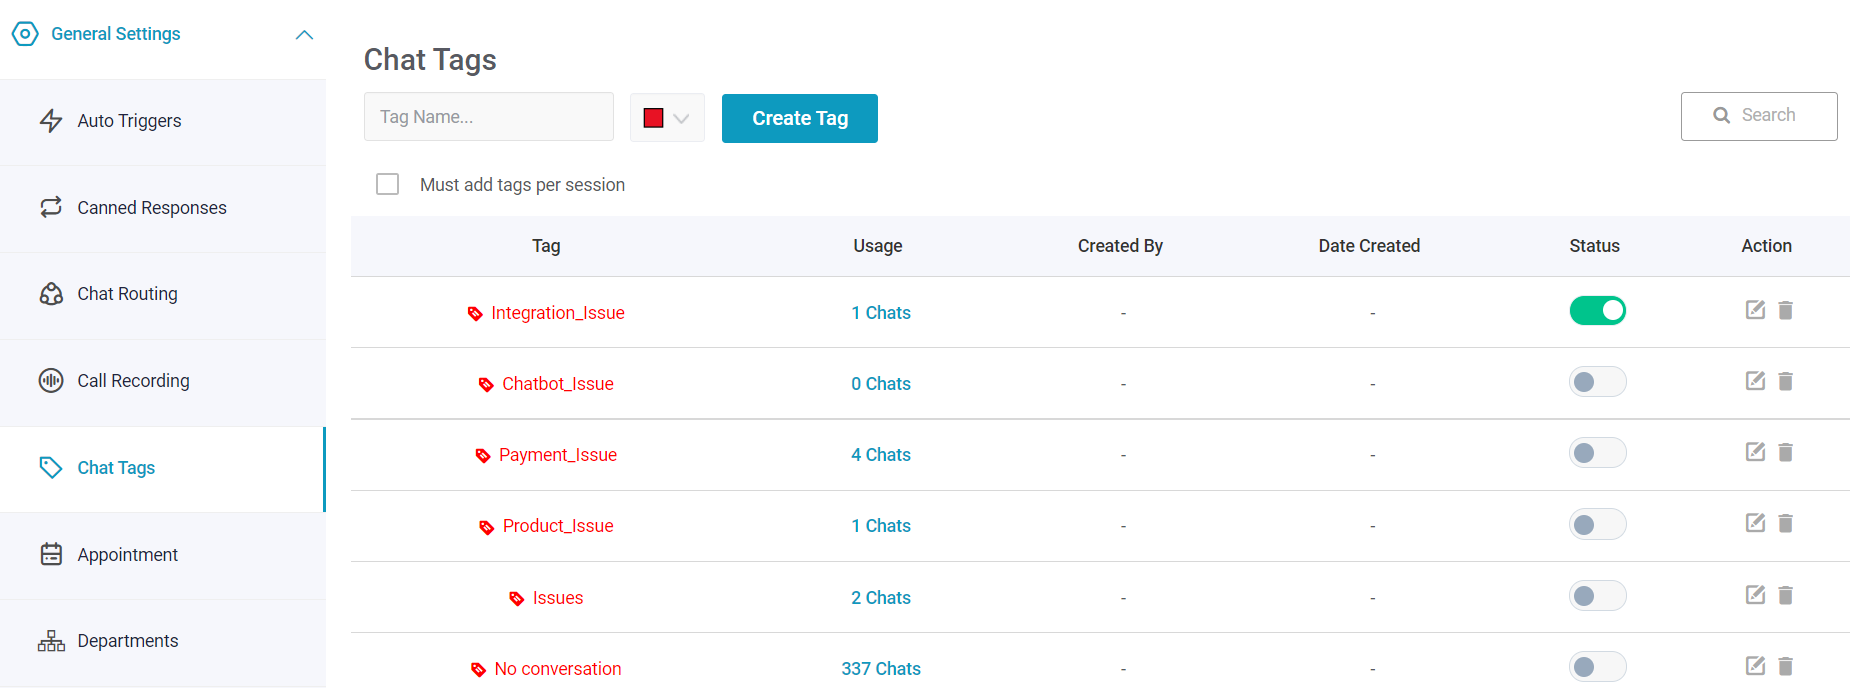Click the Created By column header
This screenshot has width=1855, height=688.
coord(1120,246)
